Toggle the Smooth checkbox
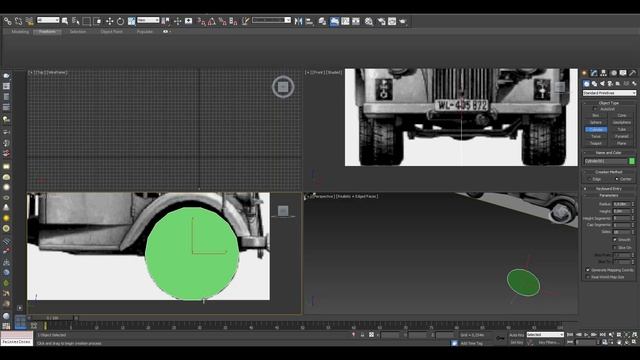 615,240
